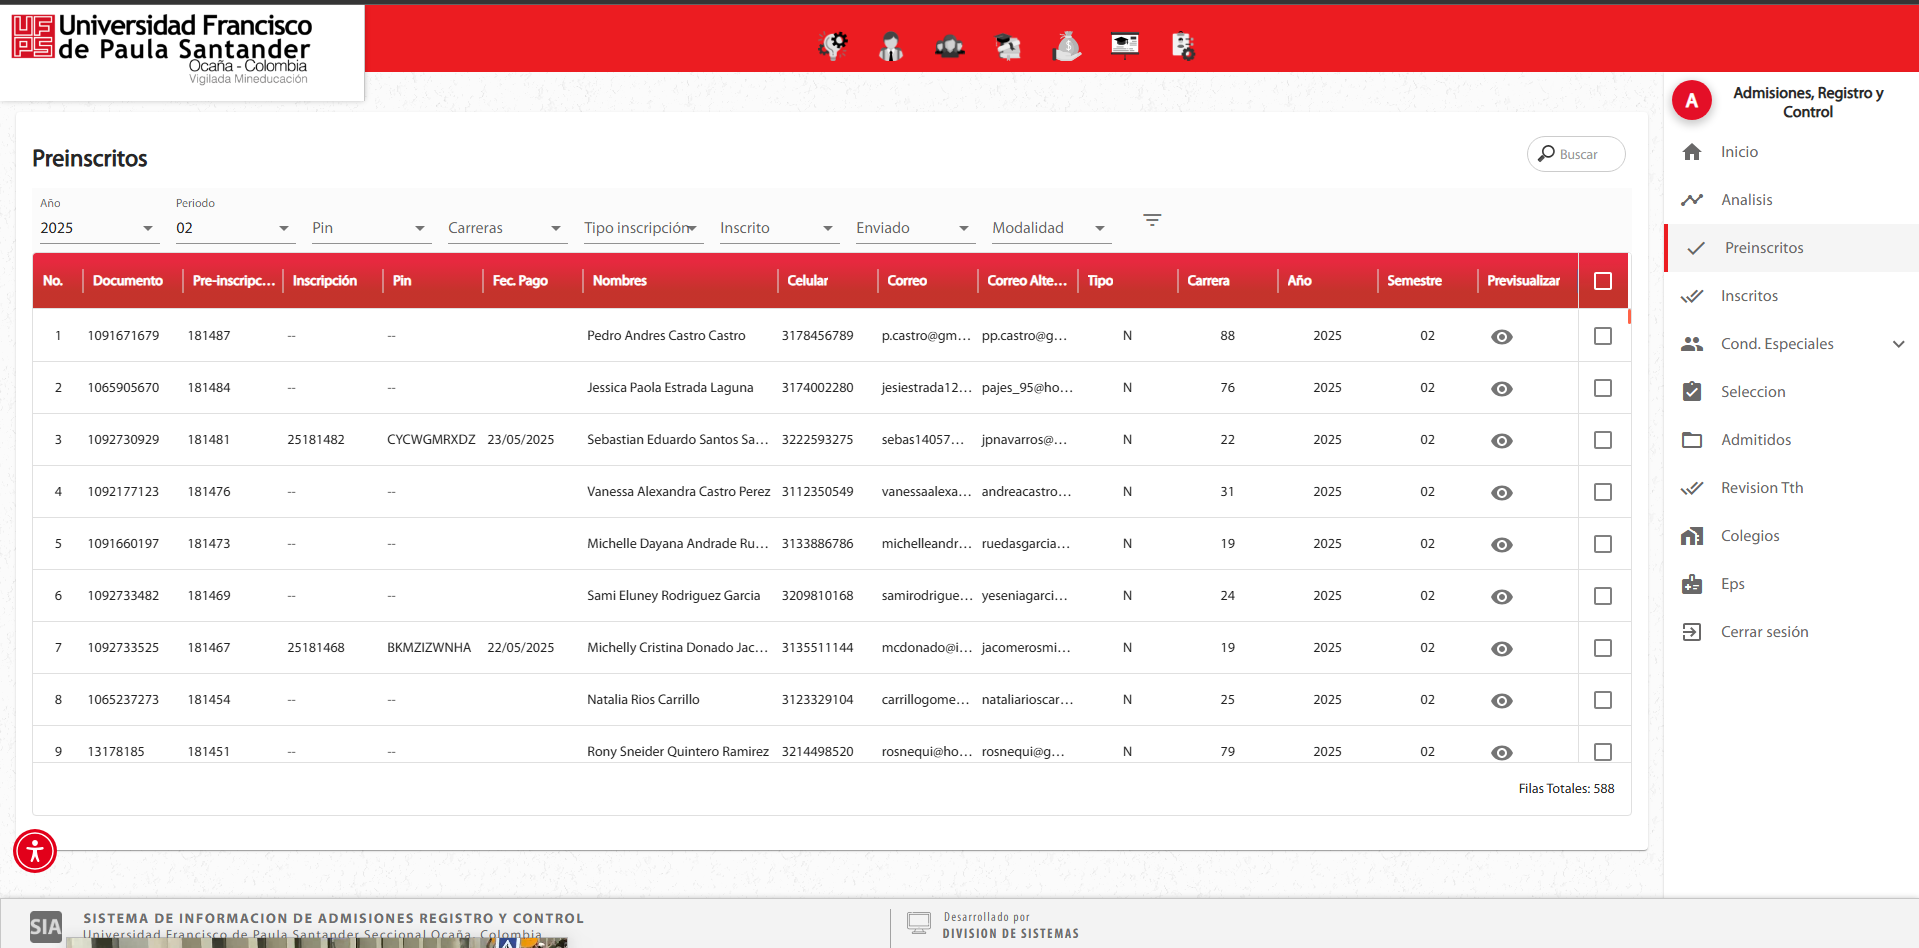The height and width of the screenshot is (948, 1919).
Task: Open the group of people header icon
Action: click(949, 46)
